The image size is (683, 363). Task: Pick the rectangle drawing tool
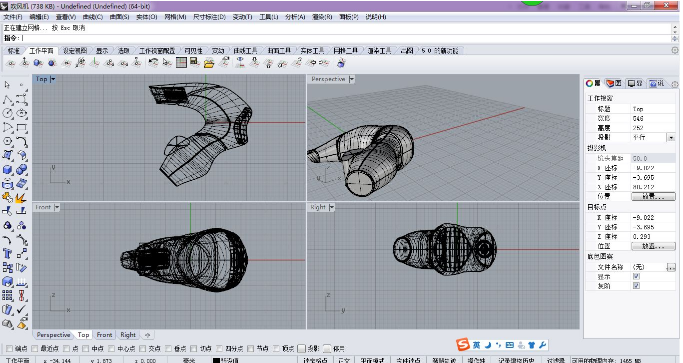(21, 128)
